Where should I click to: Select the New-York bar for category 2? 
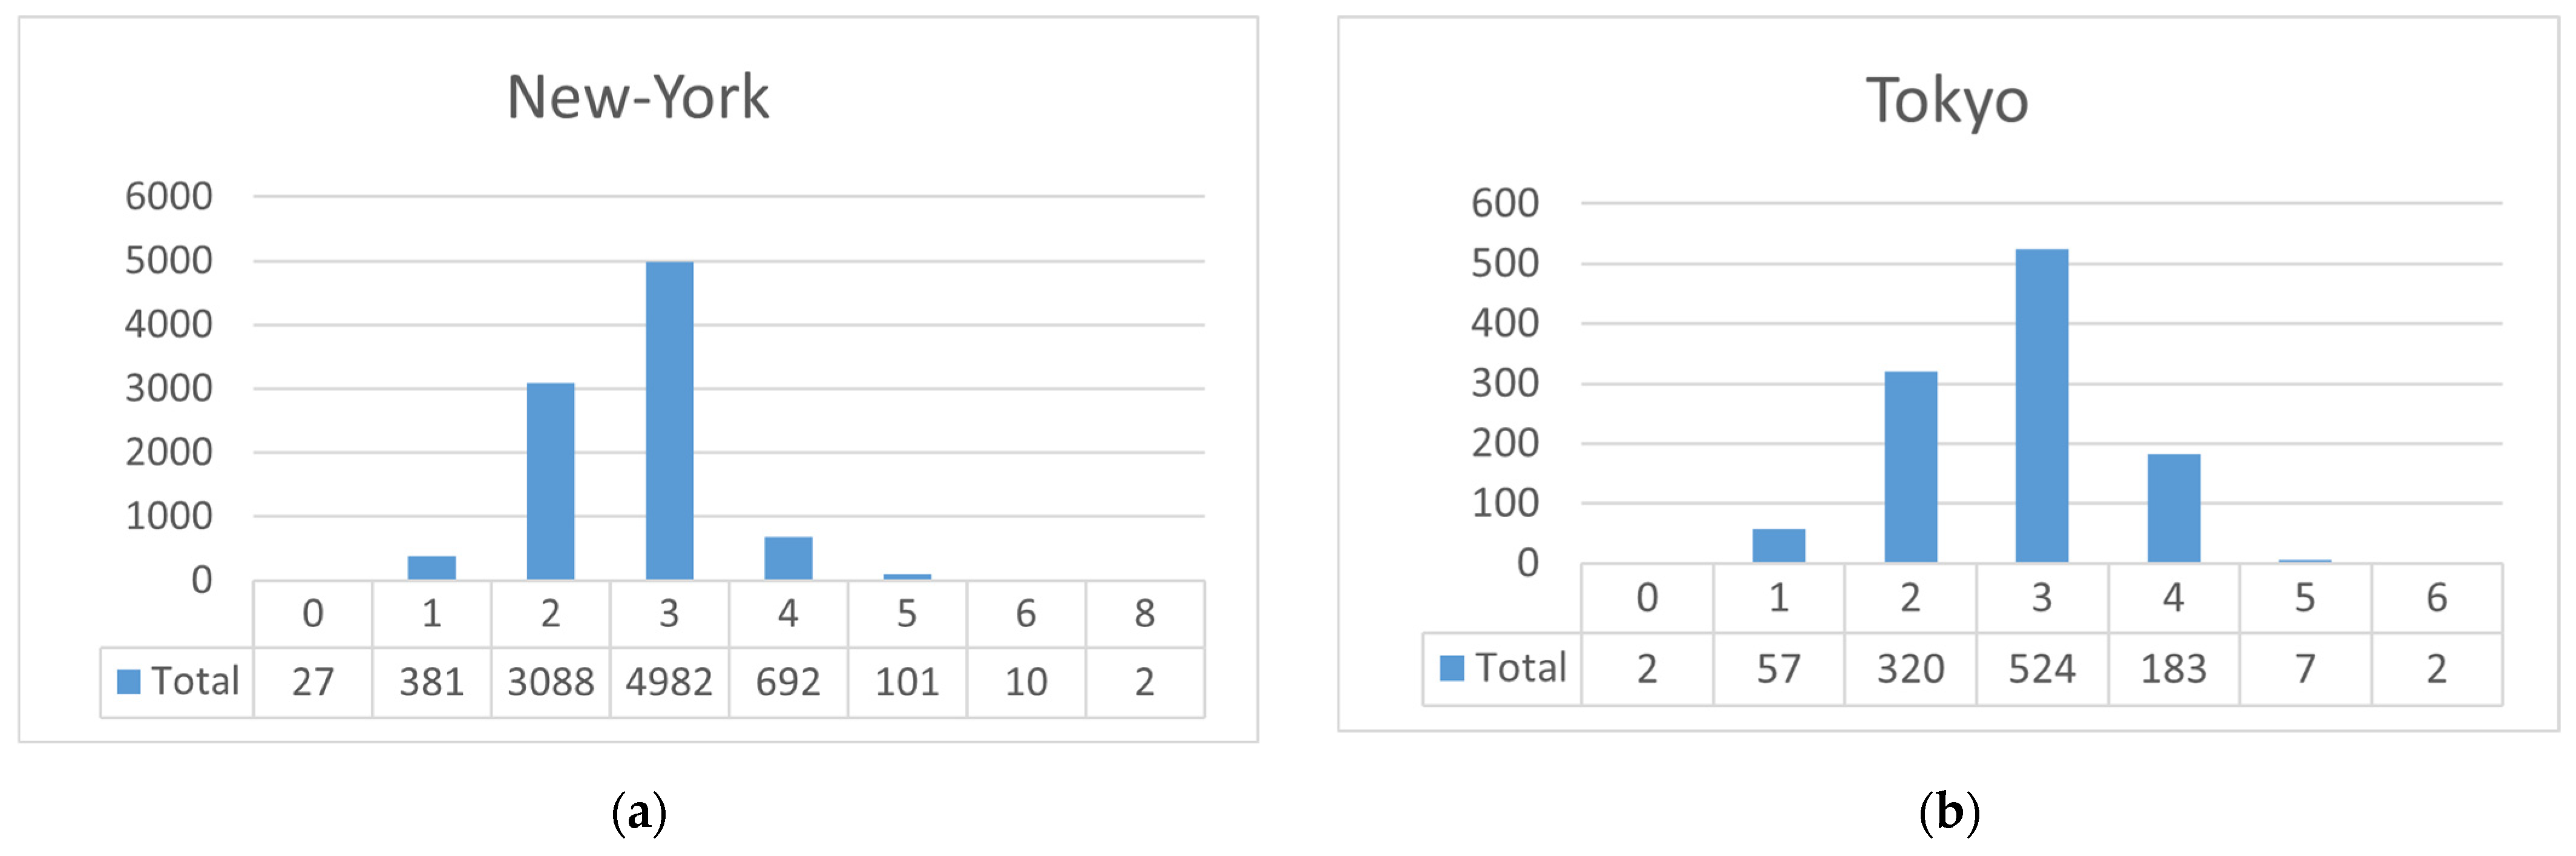tap(550, 481)
